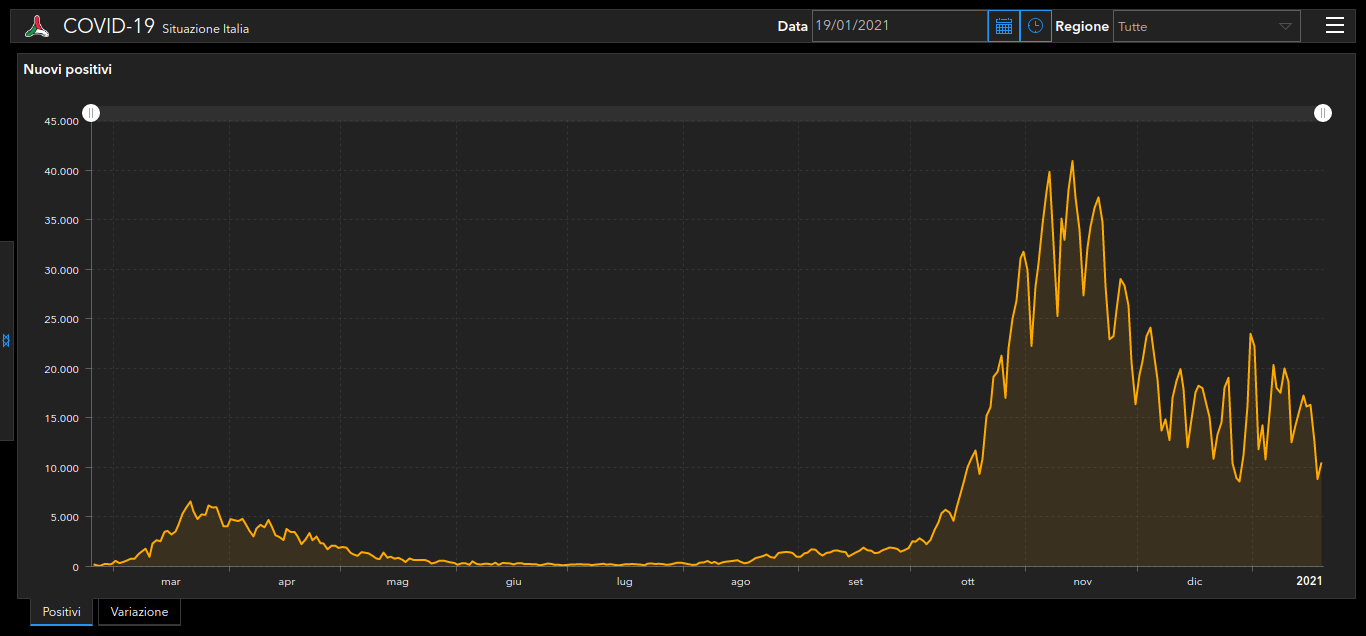Click the 'Situazione Italia' subtitle

206,29
